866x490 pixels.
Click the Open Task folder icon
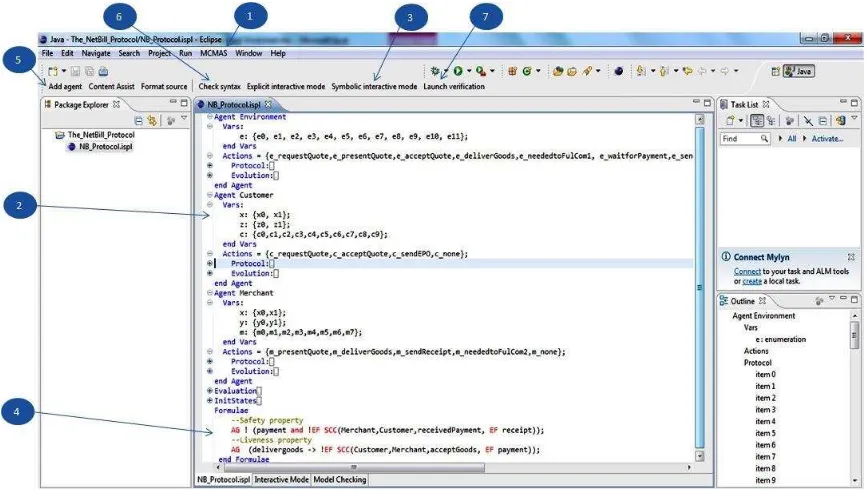[572, 71]
